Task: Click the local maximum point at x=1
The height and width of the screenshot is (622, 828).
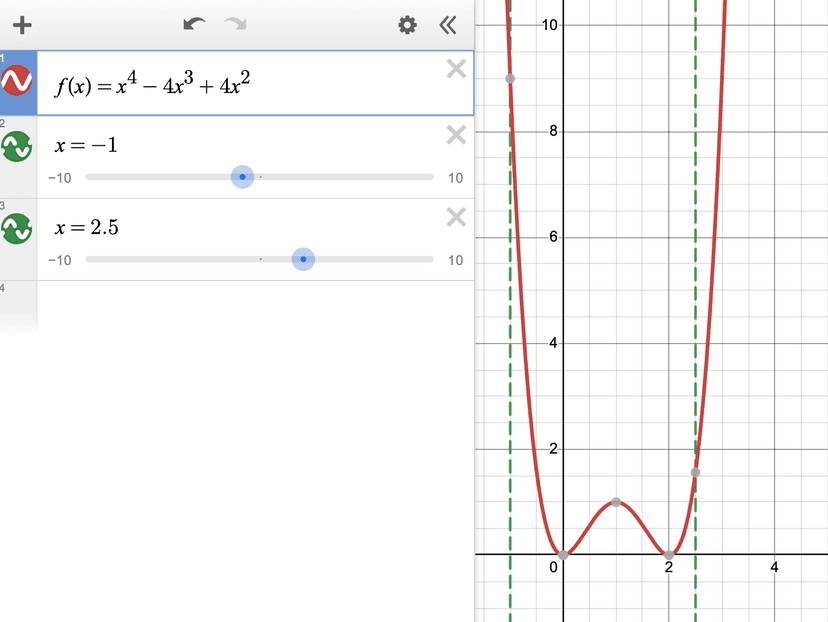Action: point(616,501)
